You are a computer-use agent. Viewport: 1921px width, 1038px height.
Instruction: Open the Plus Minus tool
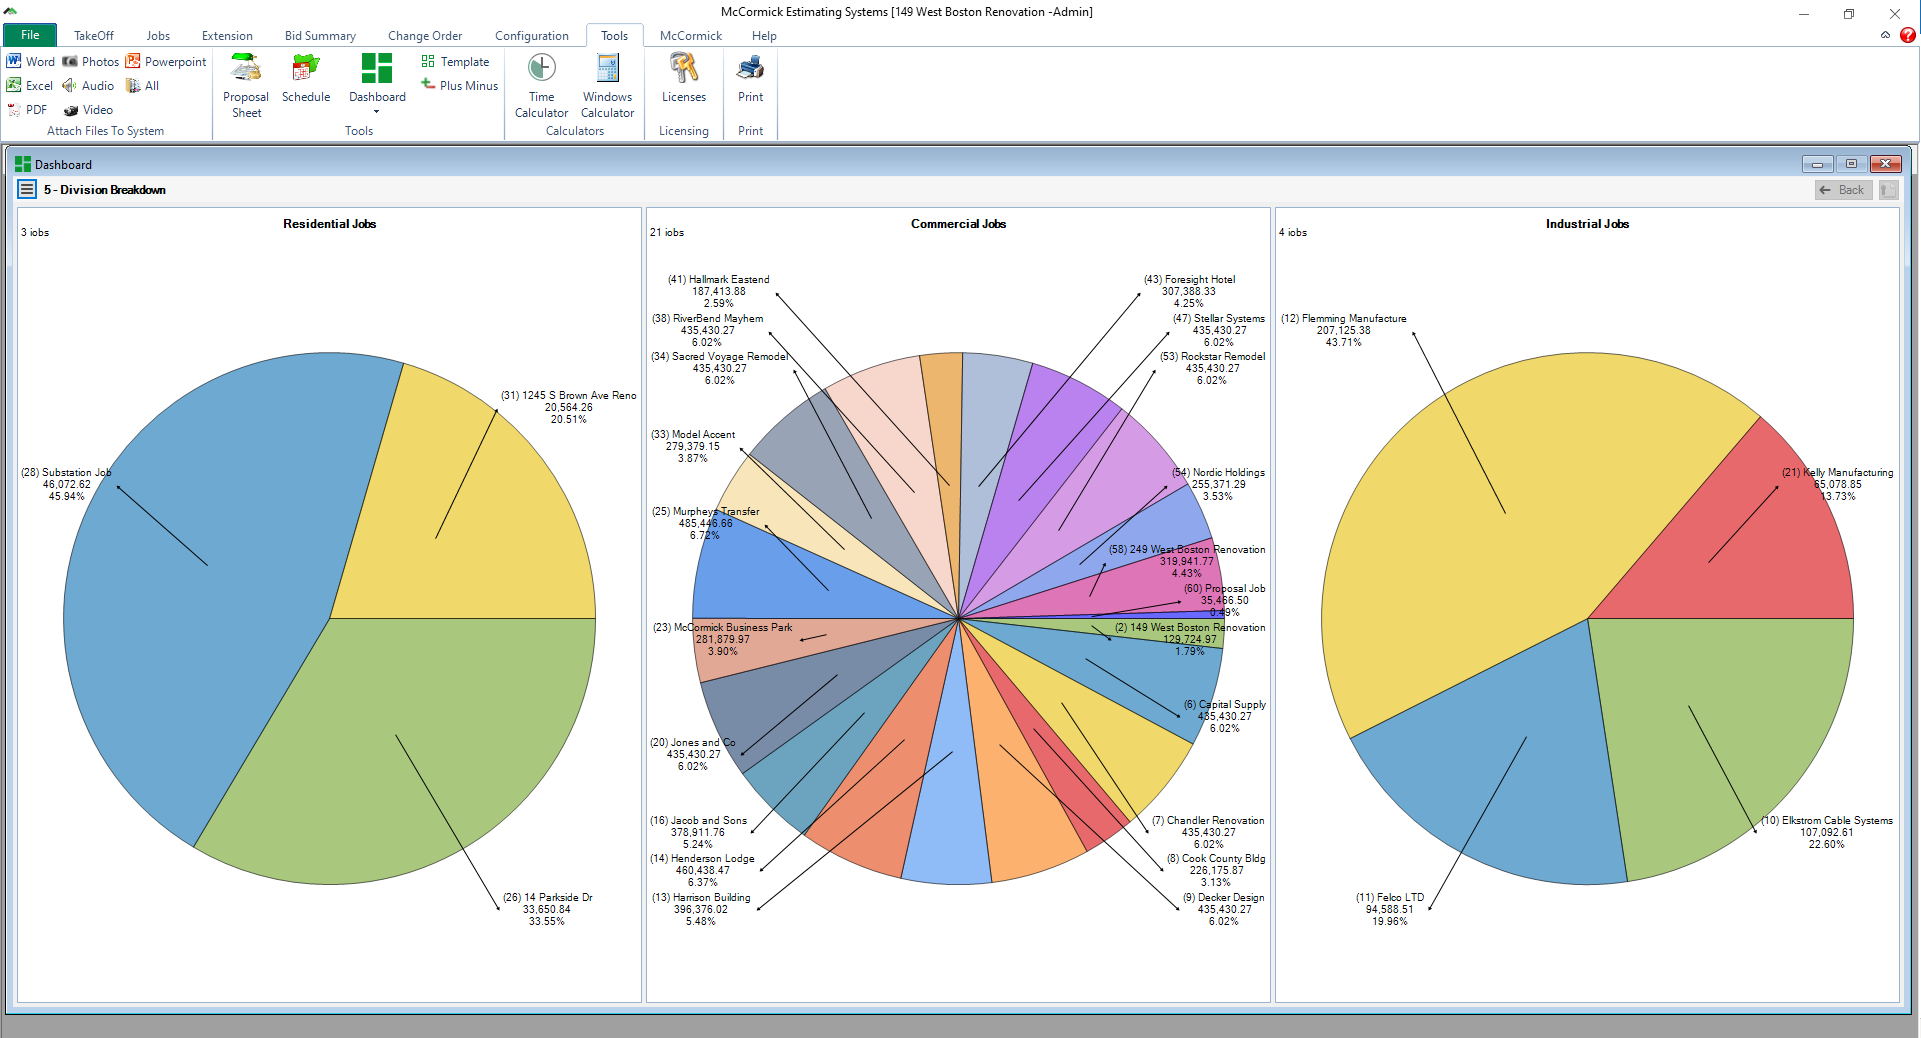click(x=460, y=85)
